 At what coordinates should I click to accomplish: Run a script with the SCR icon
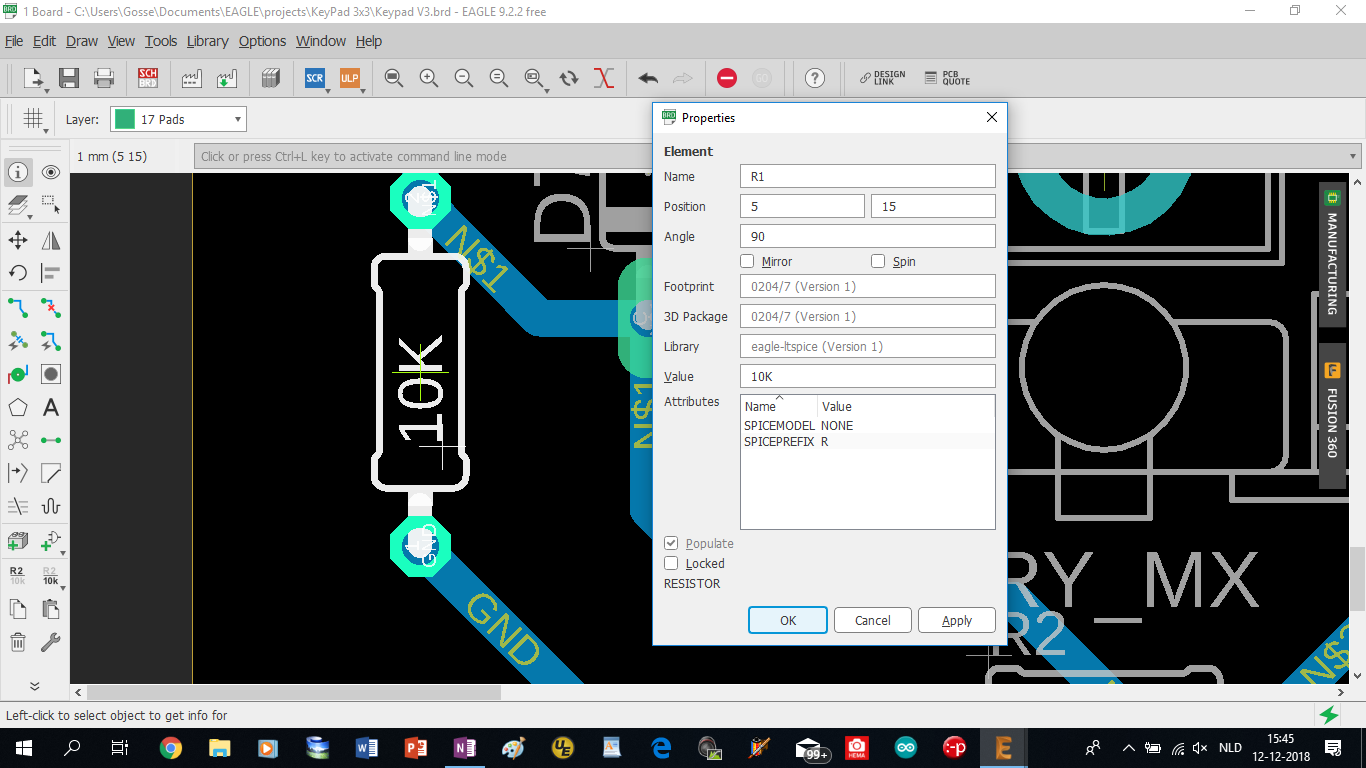click(x=315, y=78)
